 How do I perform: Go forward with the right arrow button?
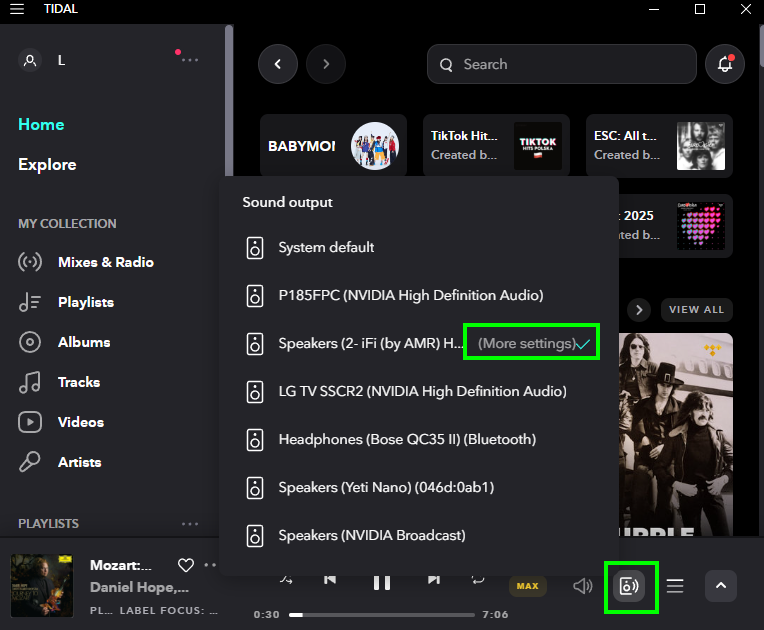click(326, 64)
